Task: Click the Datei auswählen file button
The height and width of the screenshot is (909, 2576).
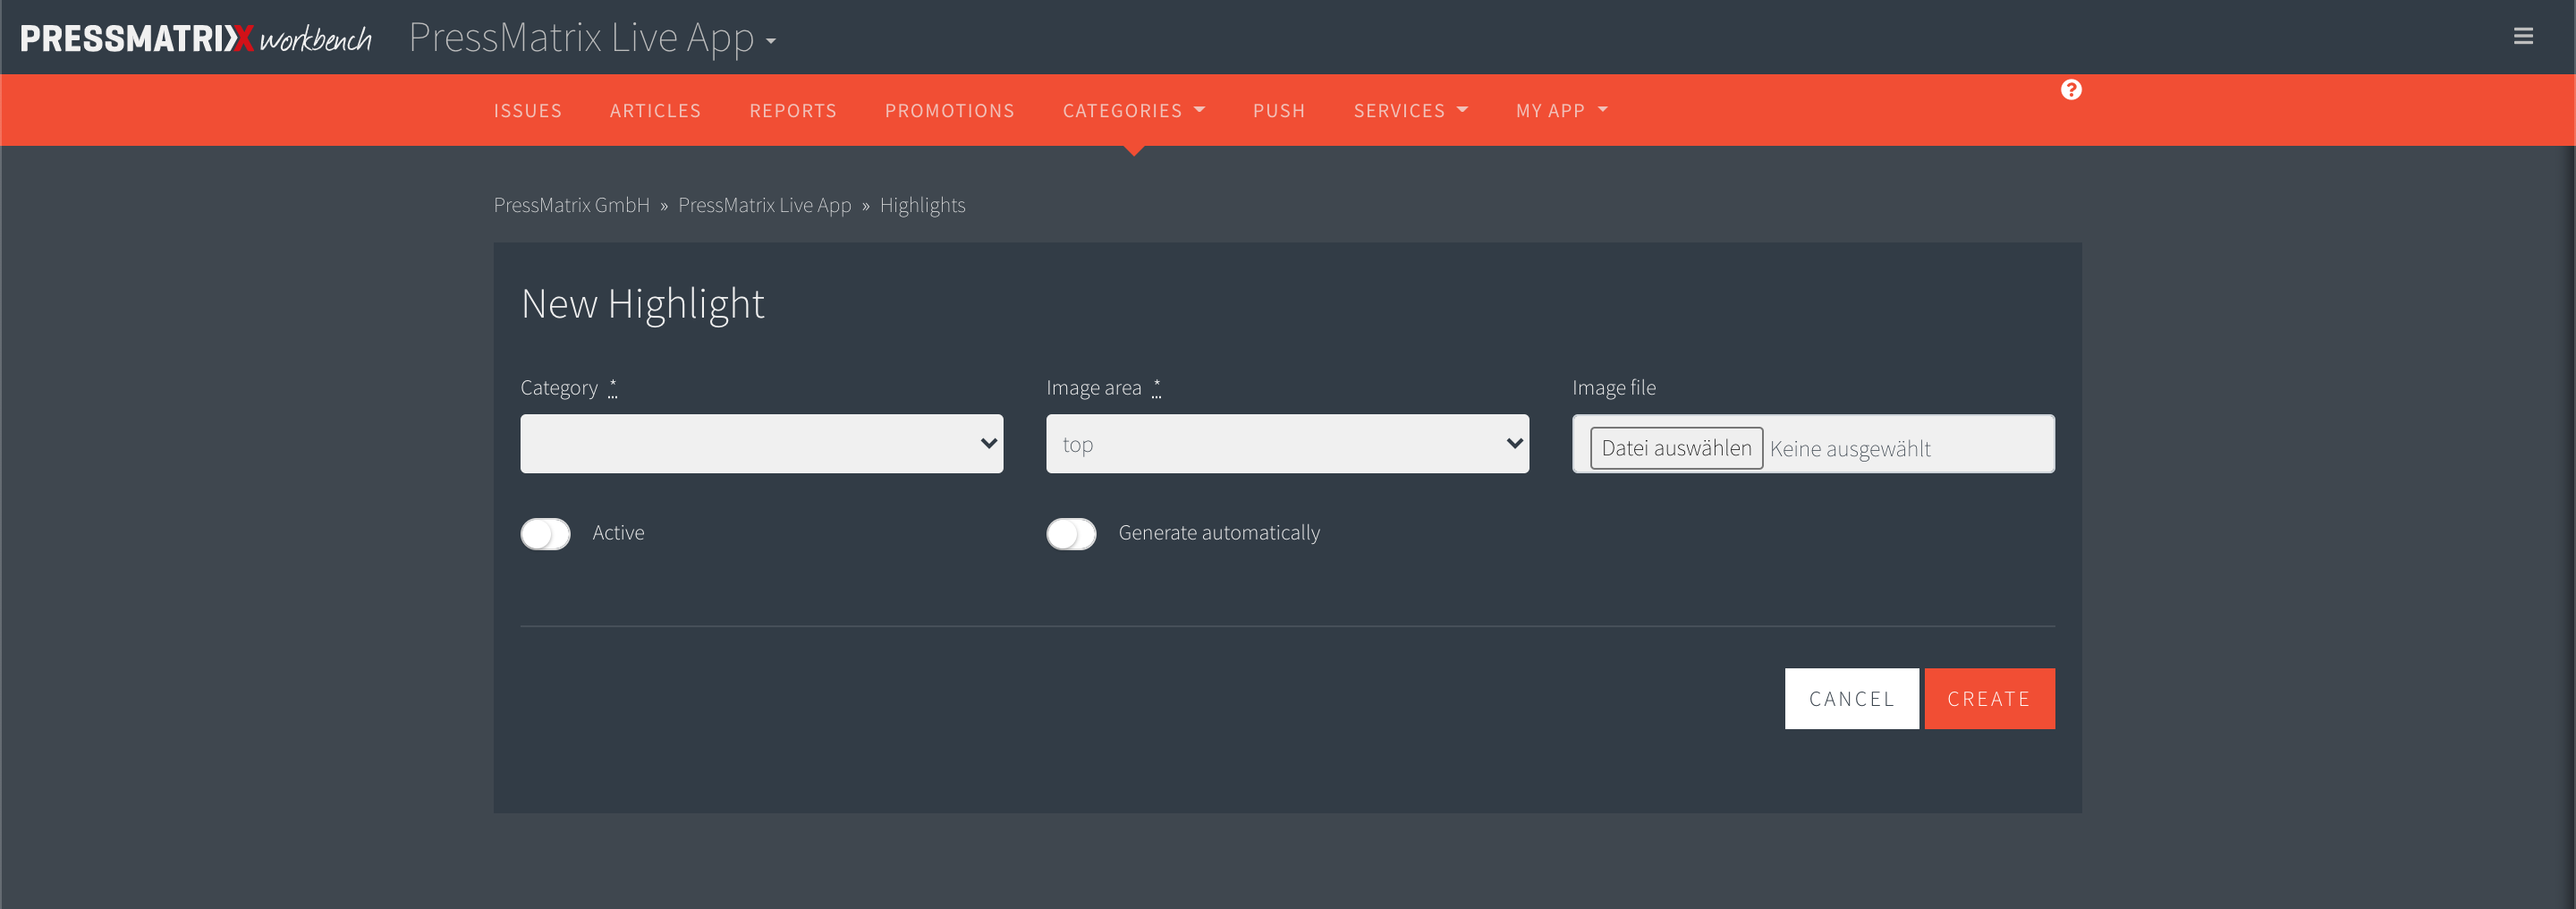Action: (x=1676, y=448)
